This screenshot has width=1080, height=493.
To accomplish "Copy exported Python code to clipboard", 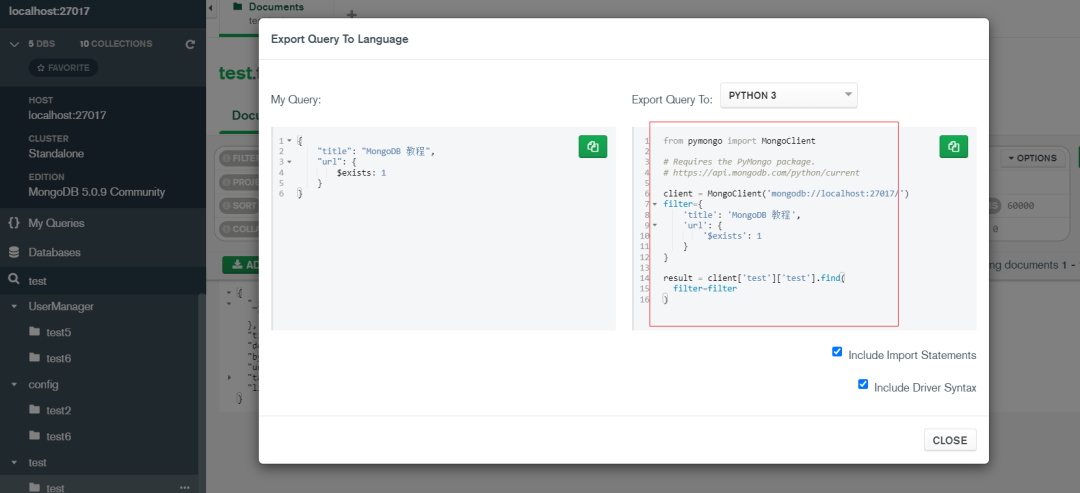I will [953, 147].
